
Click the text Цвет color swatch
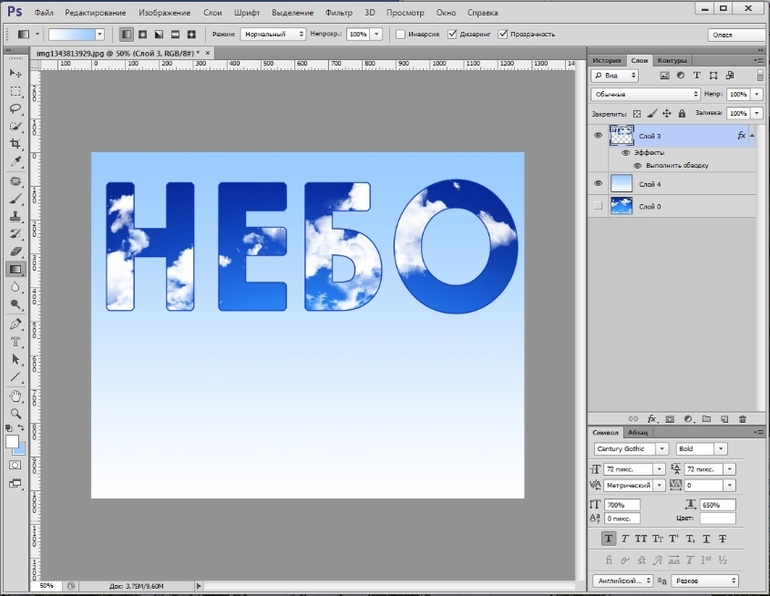point(717,519)
